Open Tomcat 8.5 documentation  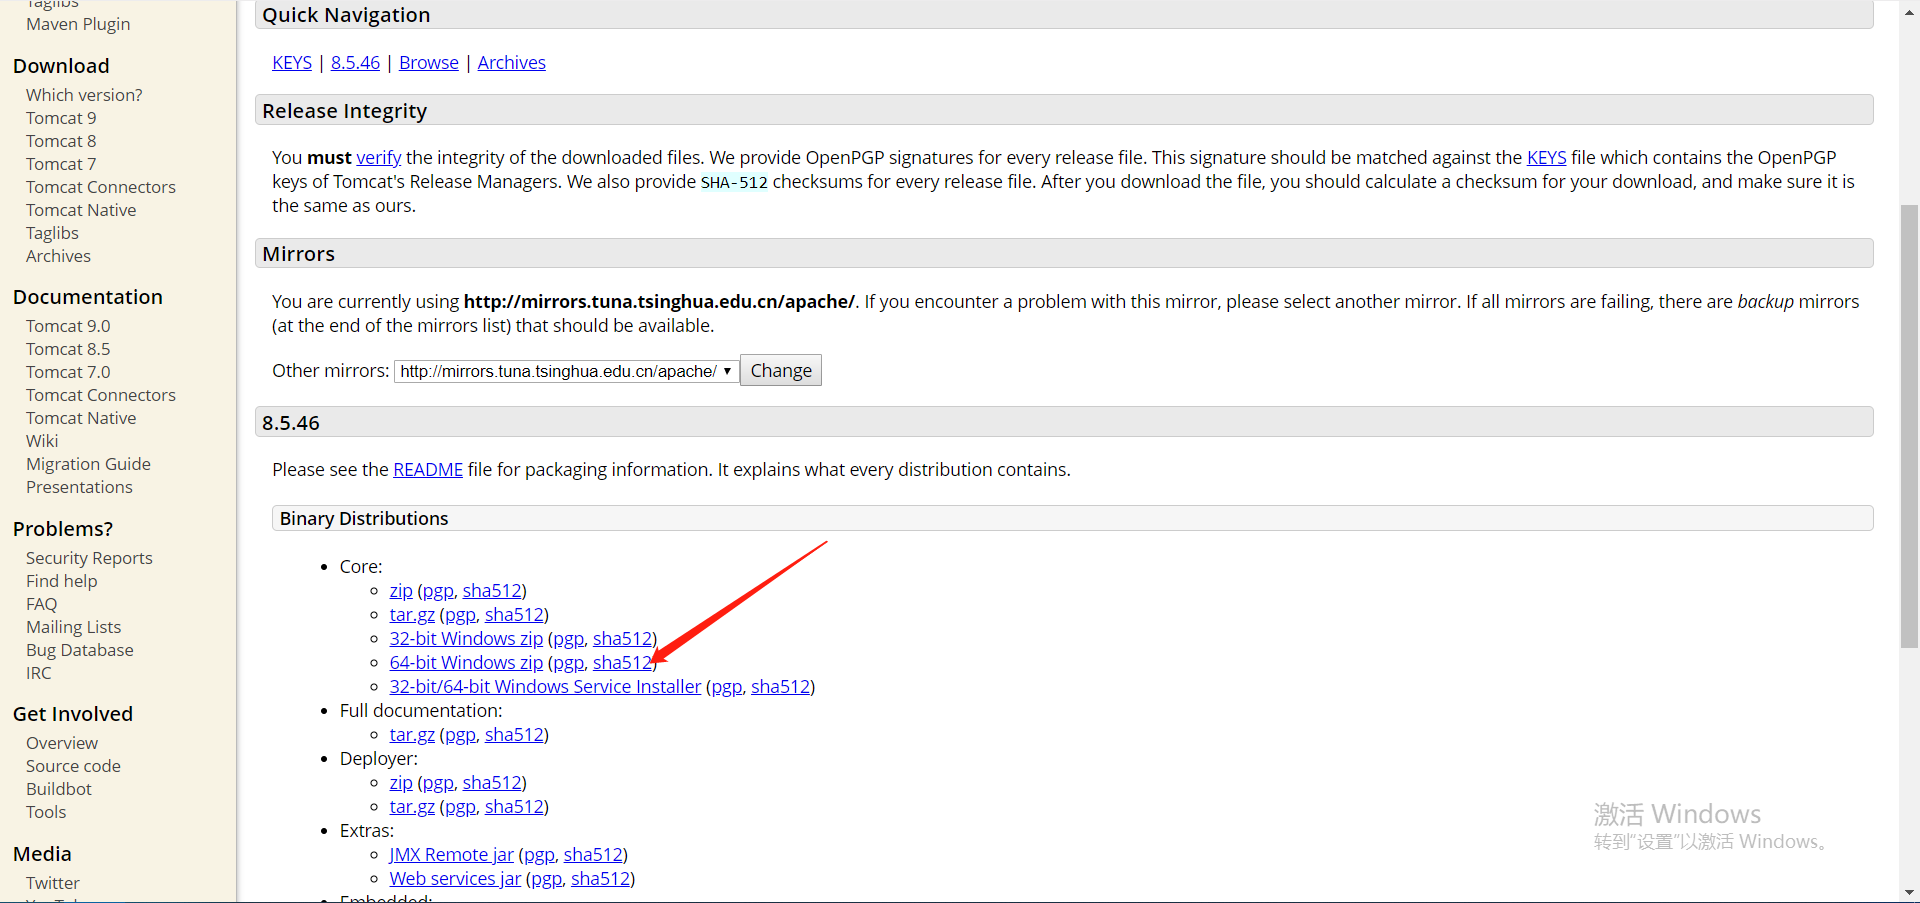pyautogui.click(x=68, y=349)
